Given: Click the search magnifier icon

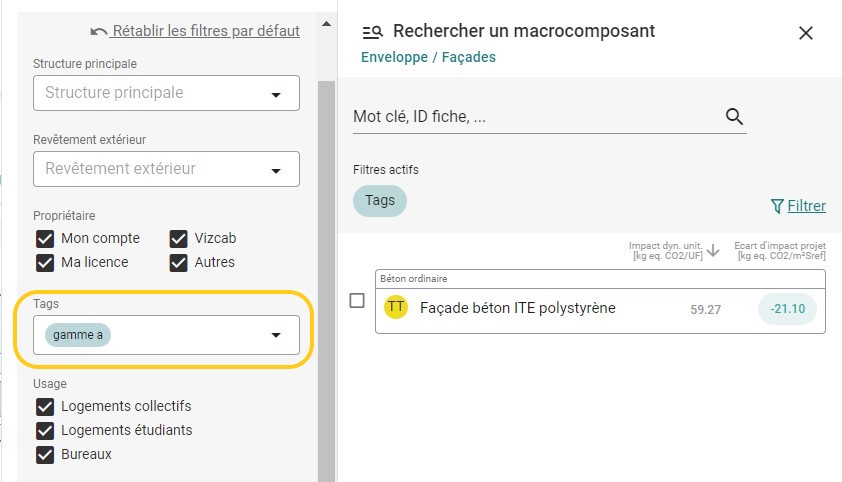Looking at the screenshot, I should (x=734, y=116).
